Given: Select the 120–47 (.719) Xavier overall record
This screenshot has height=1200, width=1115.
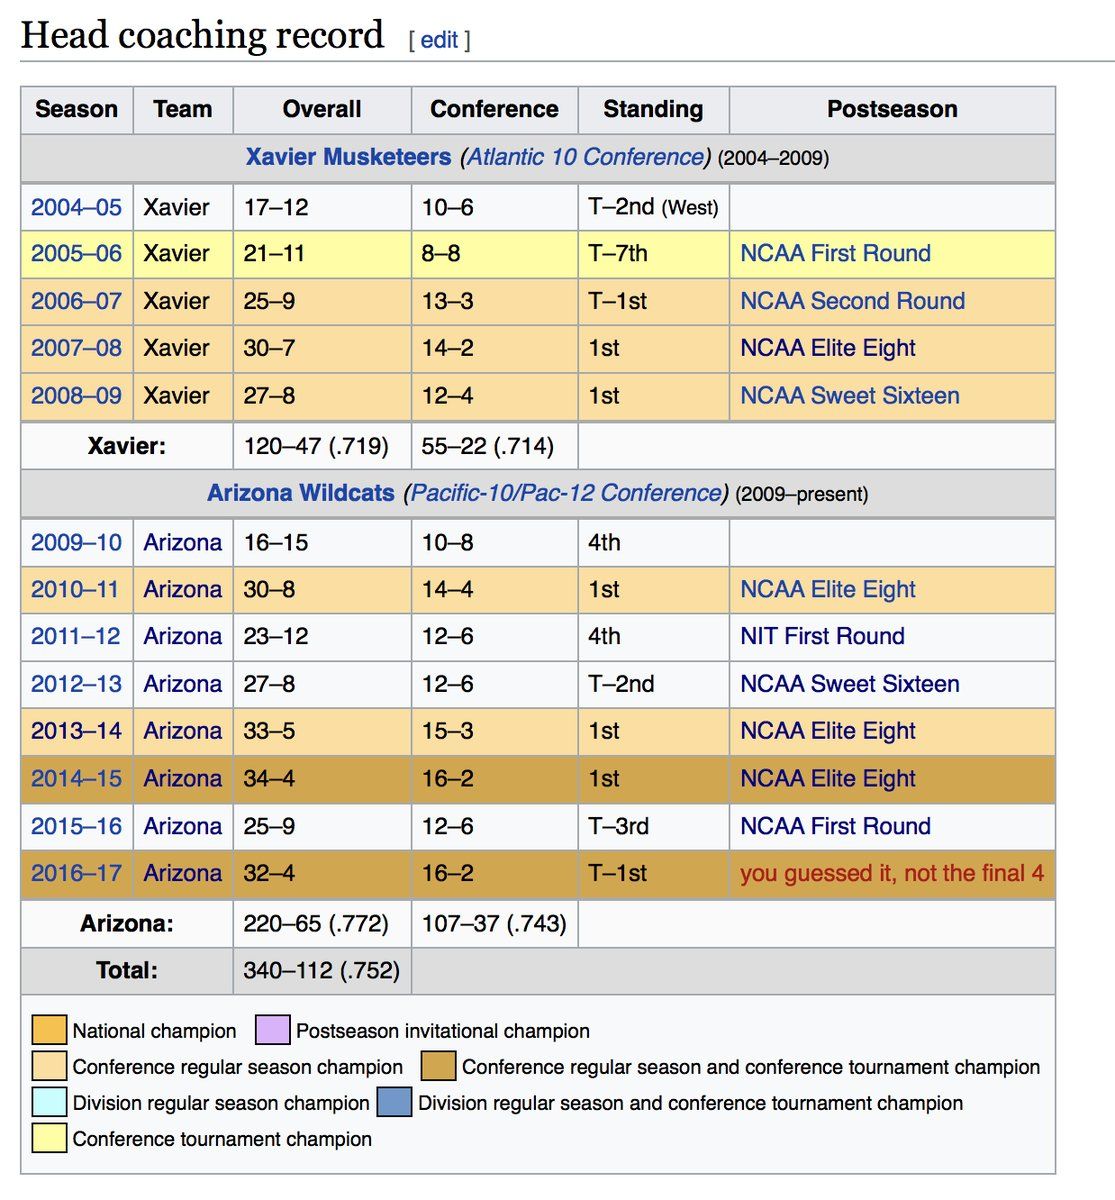Looking at the screenshot, I should click(x=316, y=446).
